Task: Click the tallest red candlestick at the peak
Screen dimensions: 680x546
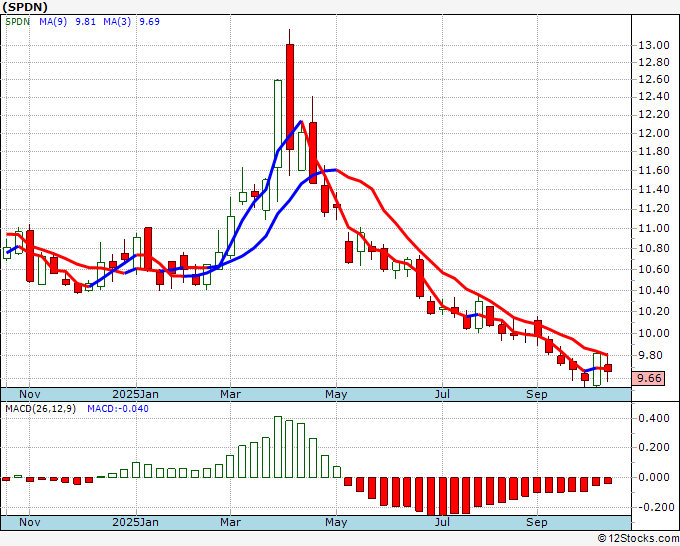Action: pos(290,95)
